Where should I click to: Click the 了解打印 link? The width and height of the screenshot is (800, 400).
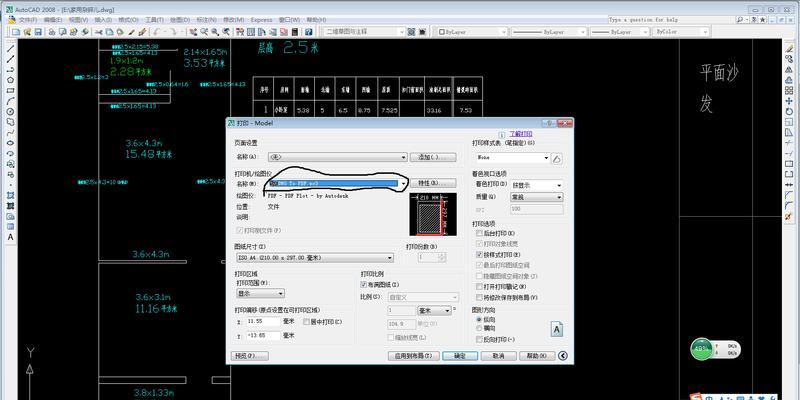521,134
